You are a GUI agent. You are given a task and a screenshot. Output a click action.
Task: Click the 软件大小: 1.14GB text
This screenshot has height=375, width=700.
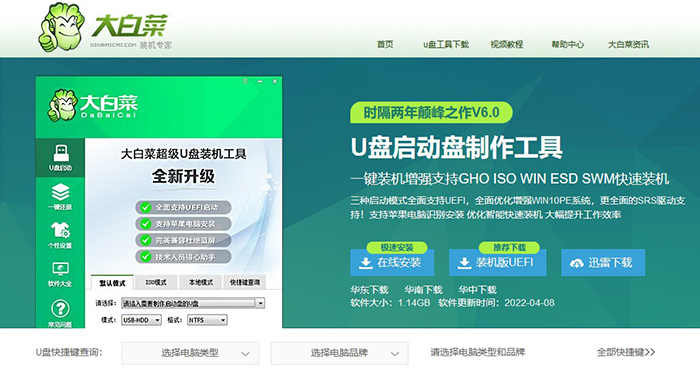pyautogui.click(x=390, y=303)
